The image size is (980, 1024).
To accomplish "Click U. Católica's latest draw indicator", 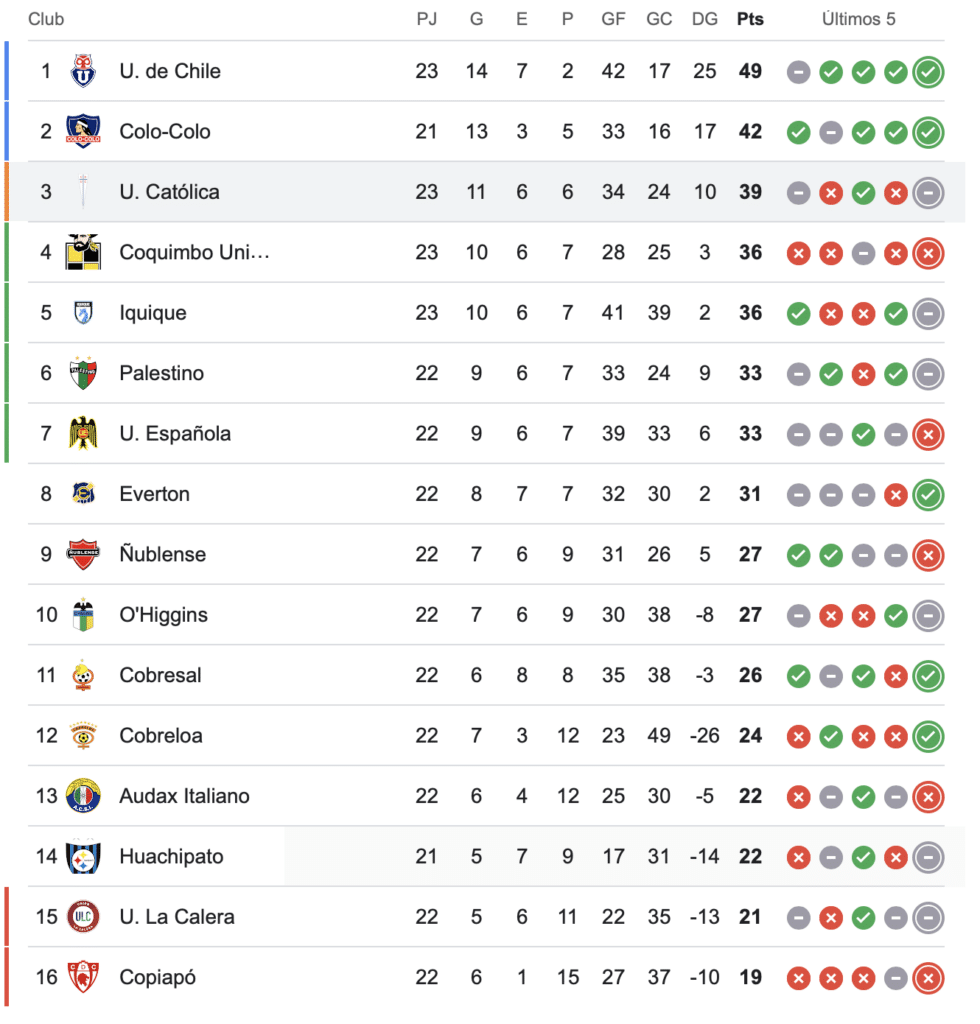I will pyautogui.click(x=928, y=193).
